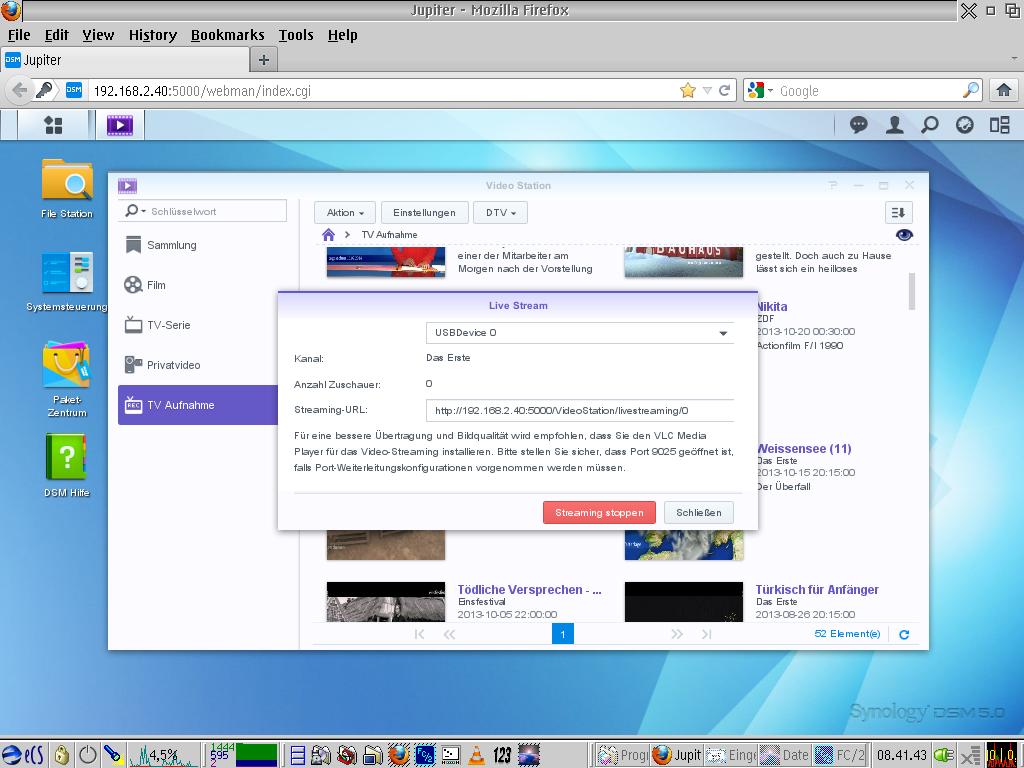Open File Station desktop icon
The width and height of the screenshot is (1024, 768).
[x=67, y=189]
